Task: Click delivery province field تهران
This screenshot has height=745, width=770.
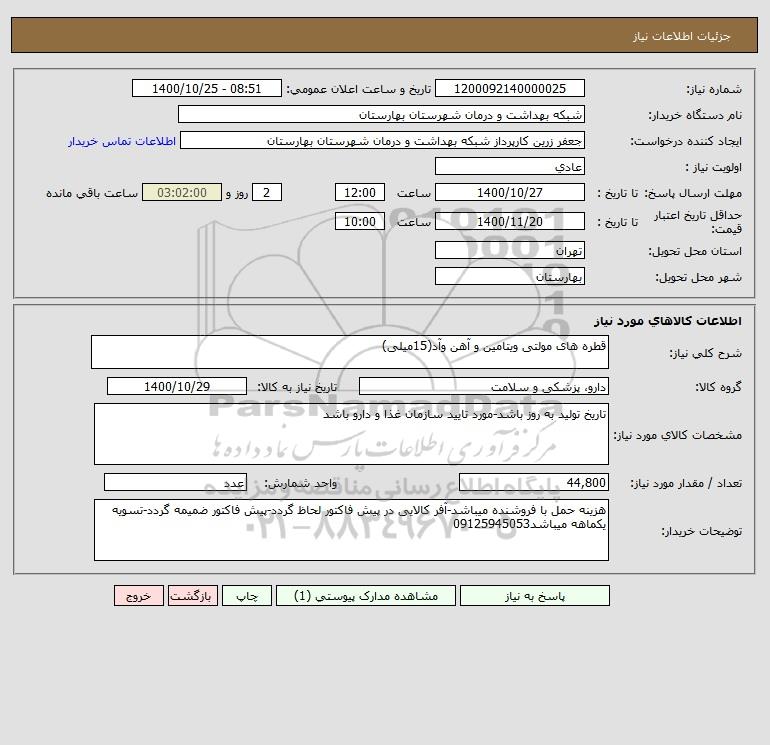Action: click(x=510, y=250)
